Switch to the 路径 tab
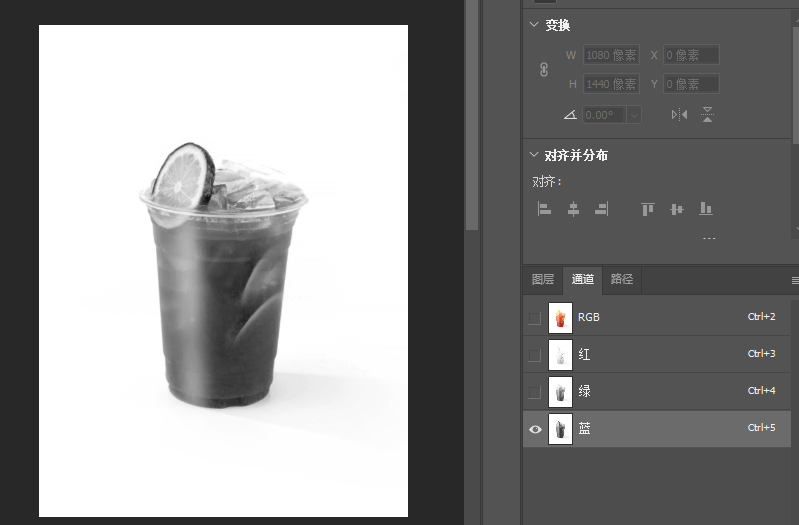The width and height of the screenshot is (799, 525). tap(622, 279)
